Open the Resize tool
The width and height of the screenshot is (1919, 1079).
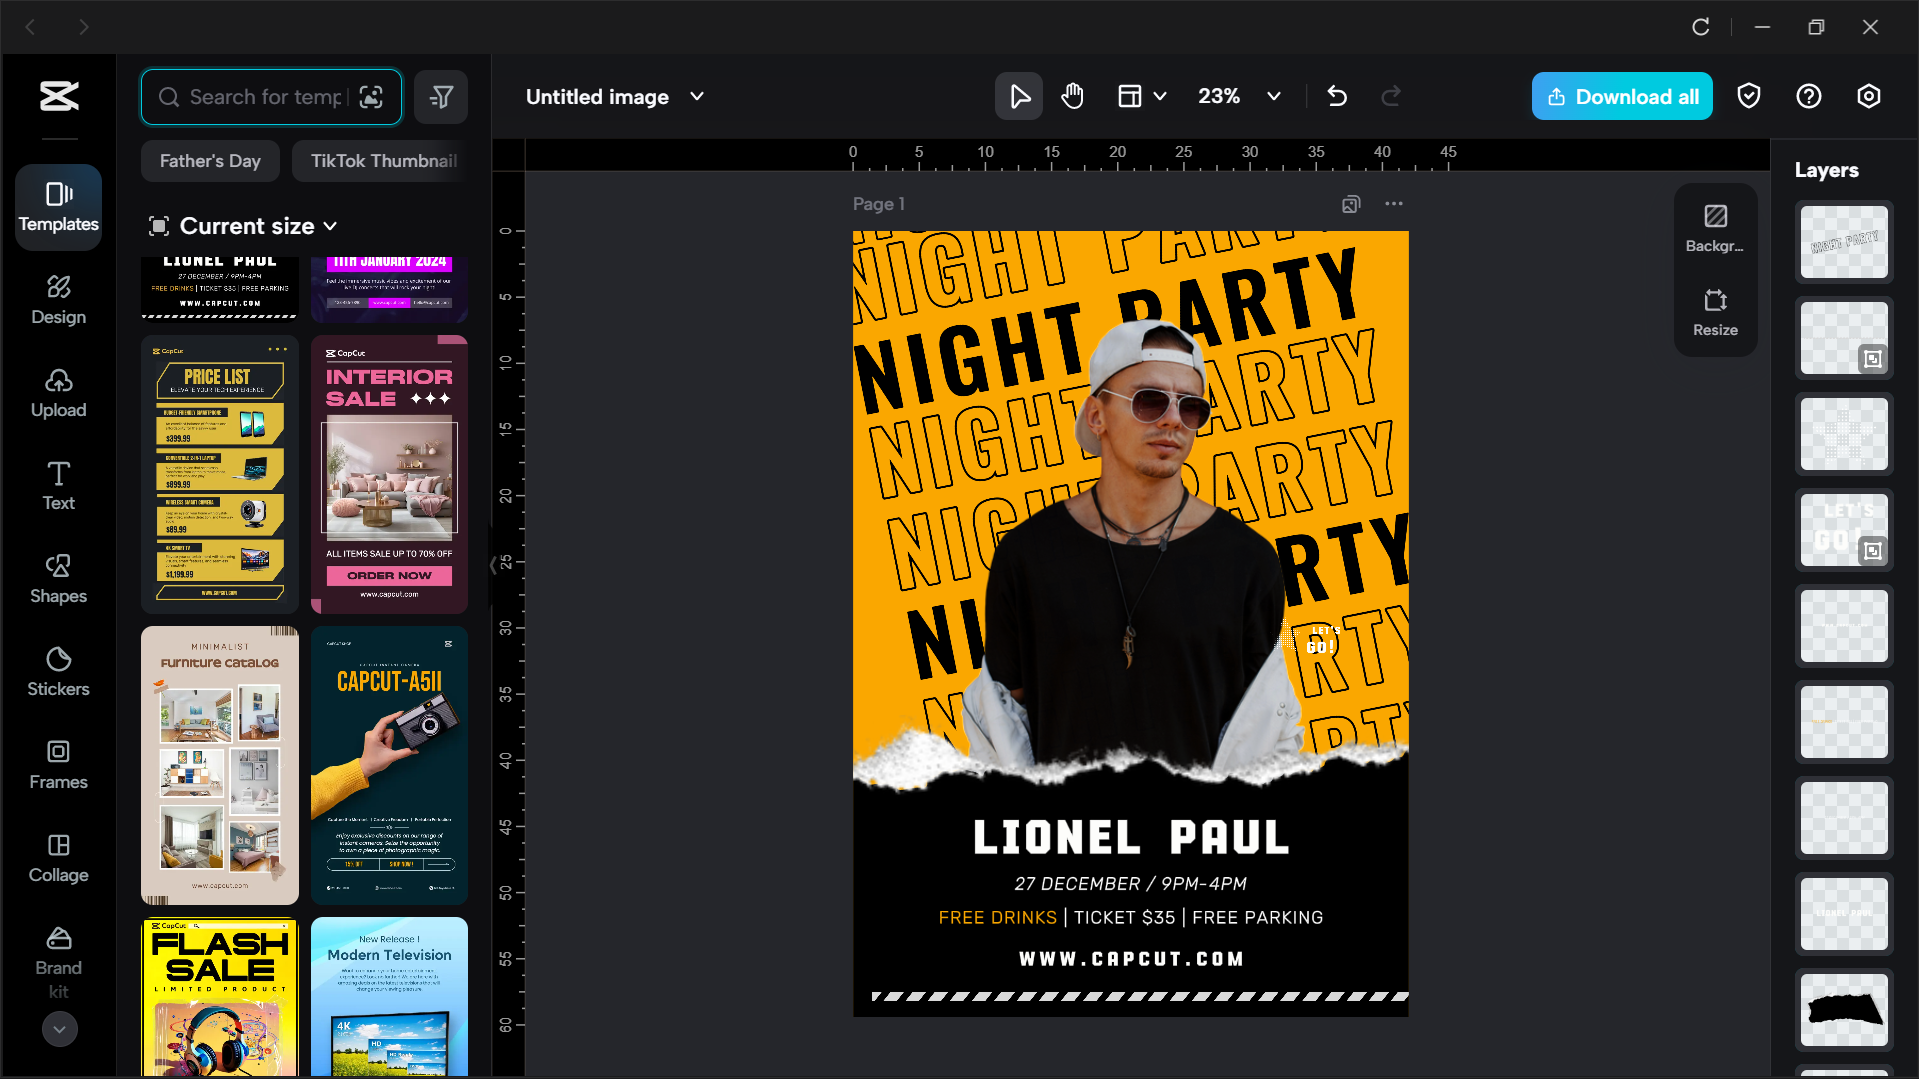1715,313
